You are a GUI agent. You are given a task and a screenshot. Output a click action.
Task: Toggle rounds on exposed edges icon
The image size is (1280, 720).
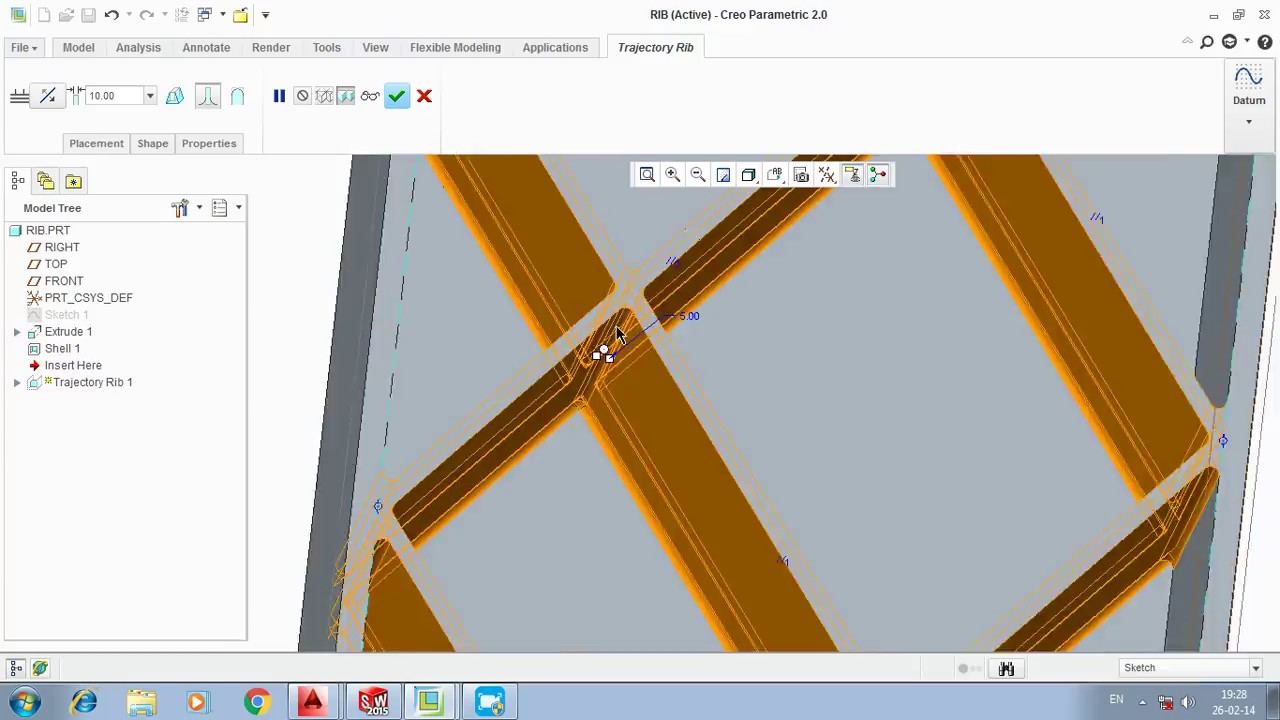(237, 96)
